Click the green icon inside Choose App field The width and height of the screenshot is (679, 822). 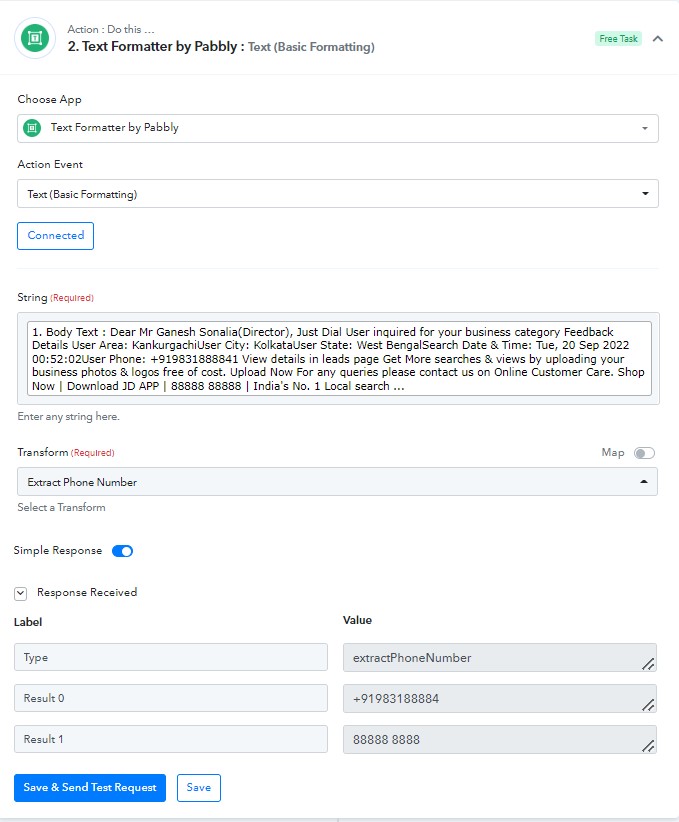click(x=32, y=128)
